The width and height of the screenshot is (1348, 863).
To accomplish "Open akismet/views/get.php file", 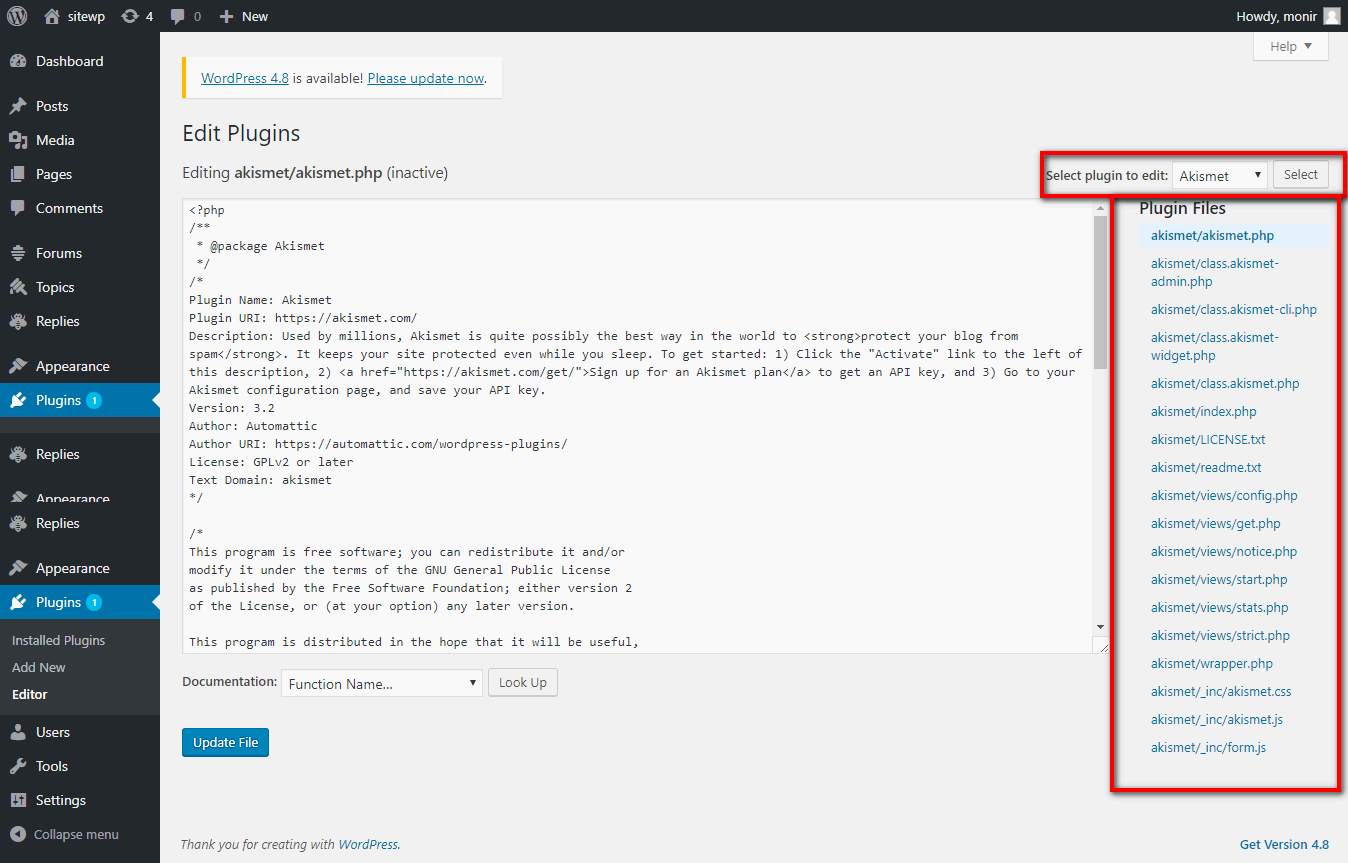I will pyautogui.click(x=1216, y=524).
